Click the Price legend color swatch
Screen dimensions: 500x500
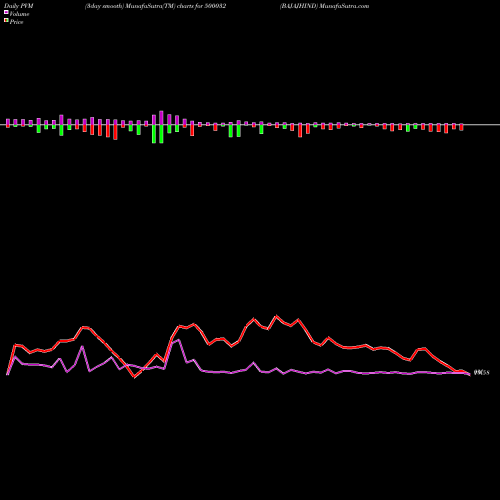coord(6,21)
